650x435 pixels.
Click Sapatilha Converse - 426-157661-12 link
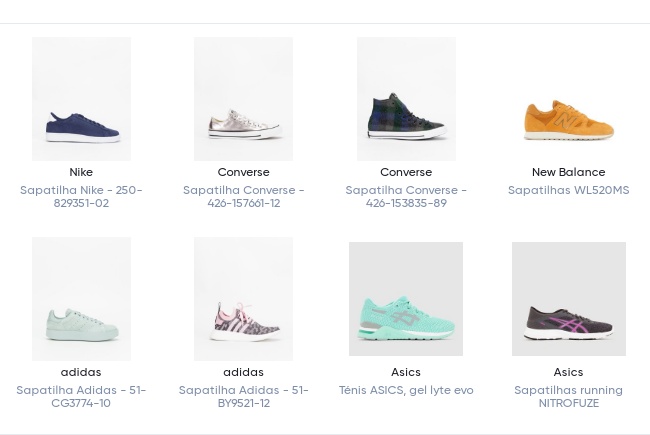[243, 197]
